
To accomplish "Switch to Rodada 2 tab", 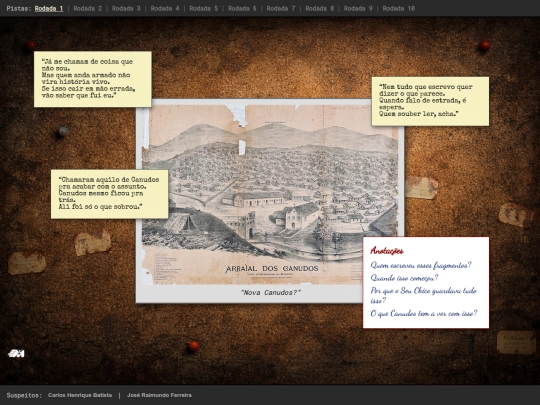I will click(88, 8).
